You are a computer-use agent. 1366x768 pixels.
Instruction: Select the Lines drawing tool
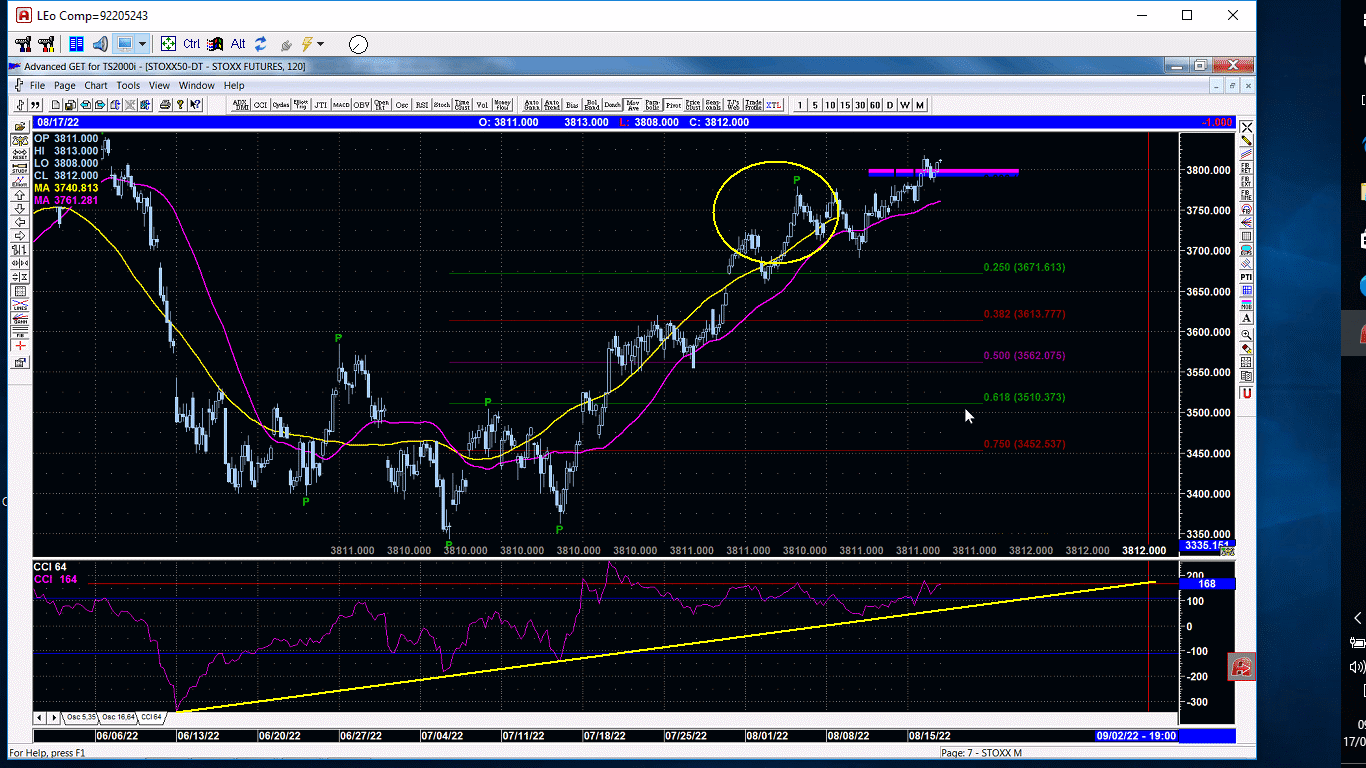click(x=20, y=305)
